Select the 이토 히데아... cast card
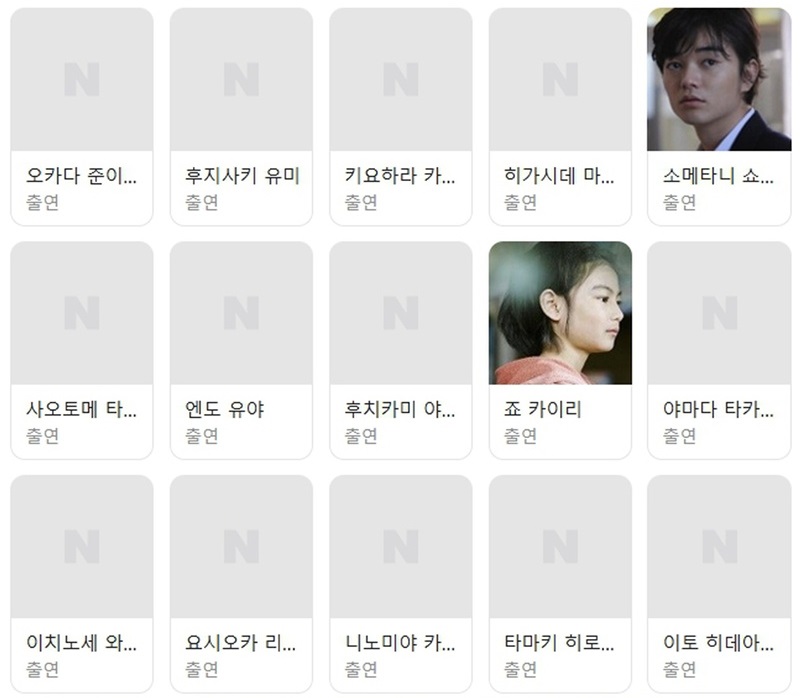This screenshot has height=698, width=800. (719, 584)
